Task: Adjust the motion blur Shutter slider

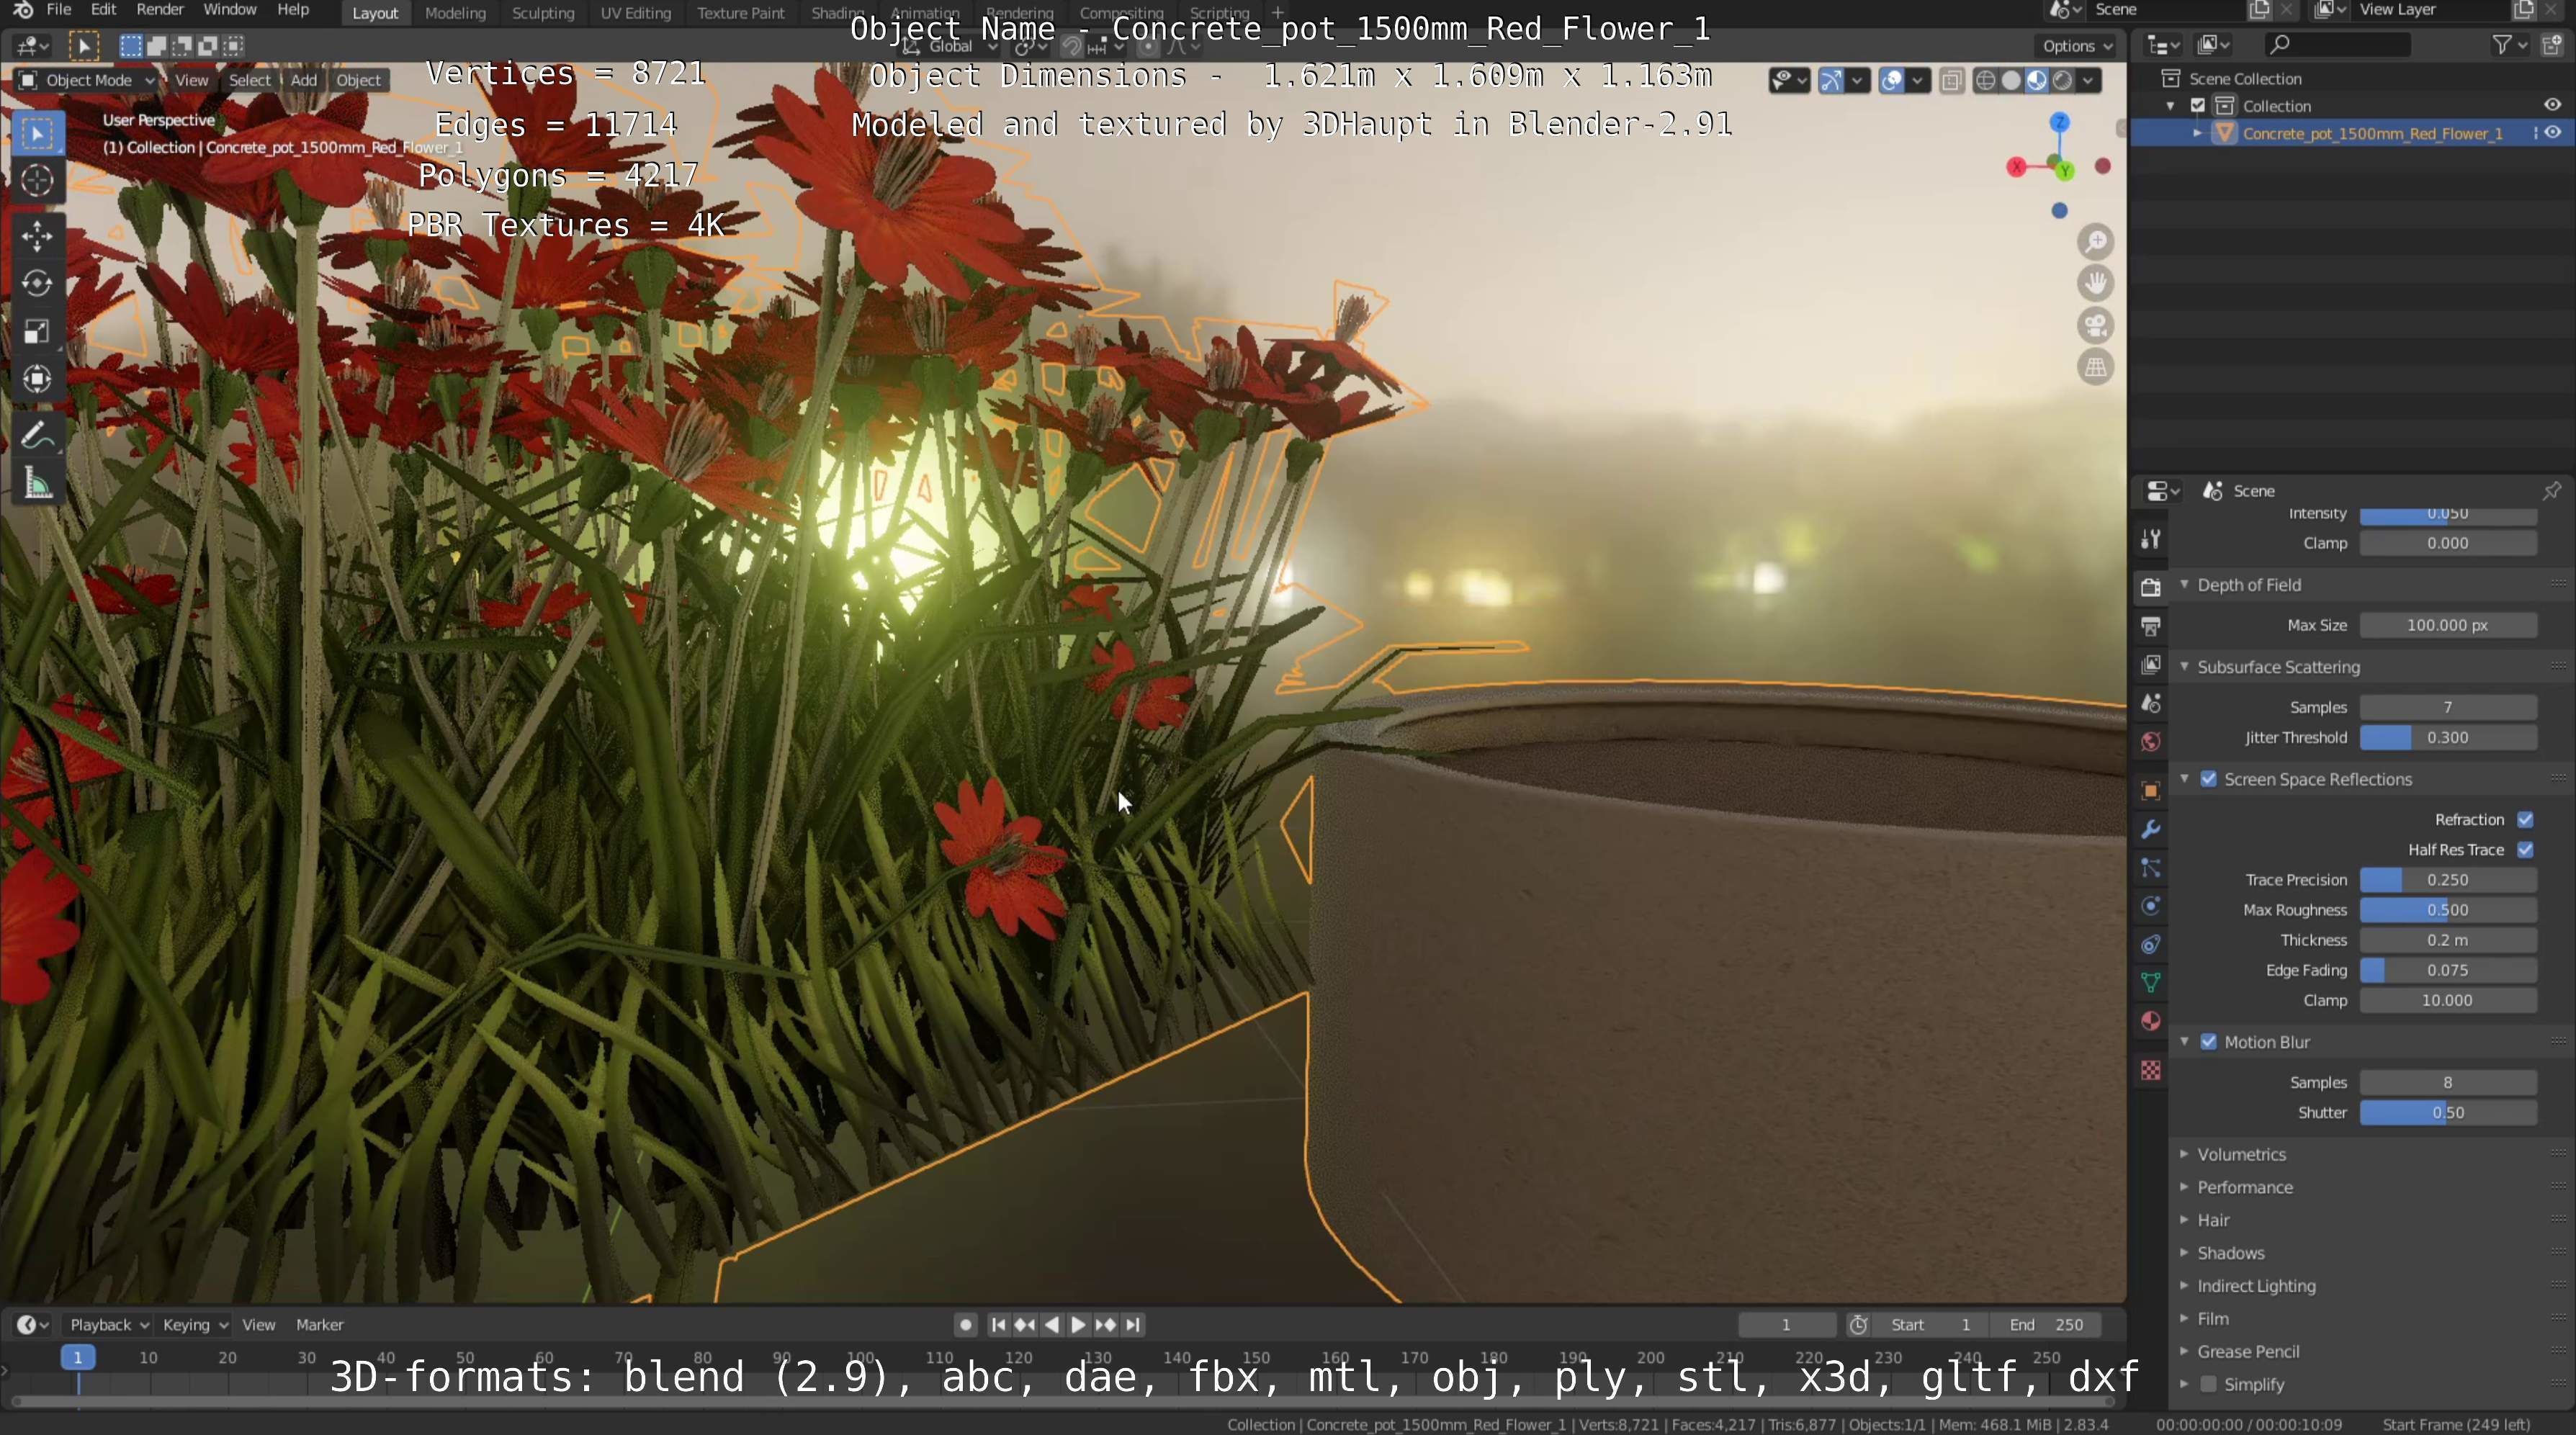Action: point(2448,1113)
